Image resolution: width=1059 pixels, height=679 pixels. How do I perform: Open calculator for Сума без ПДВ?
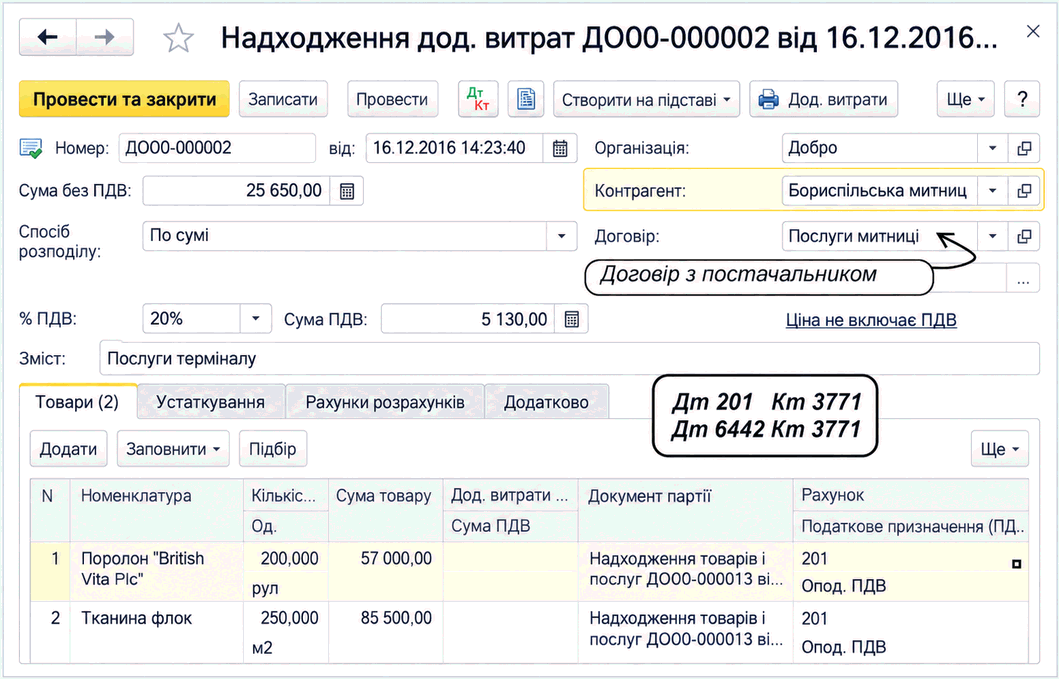coord(346,191)
